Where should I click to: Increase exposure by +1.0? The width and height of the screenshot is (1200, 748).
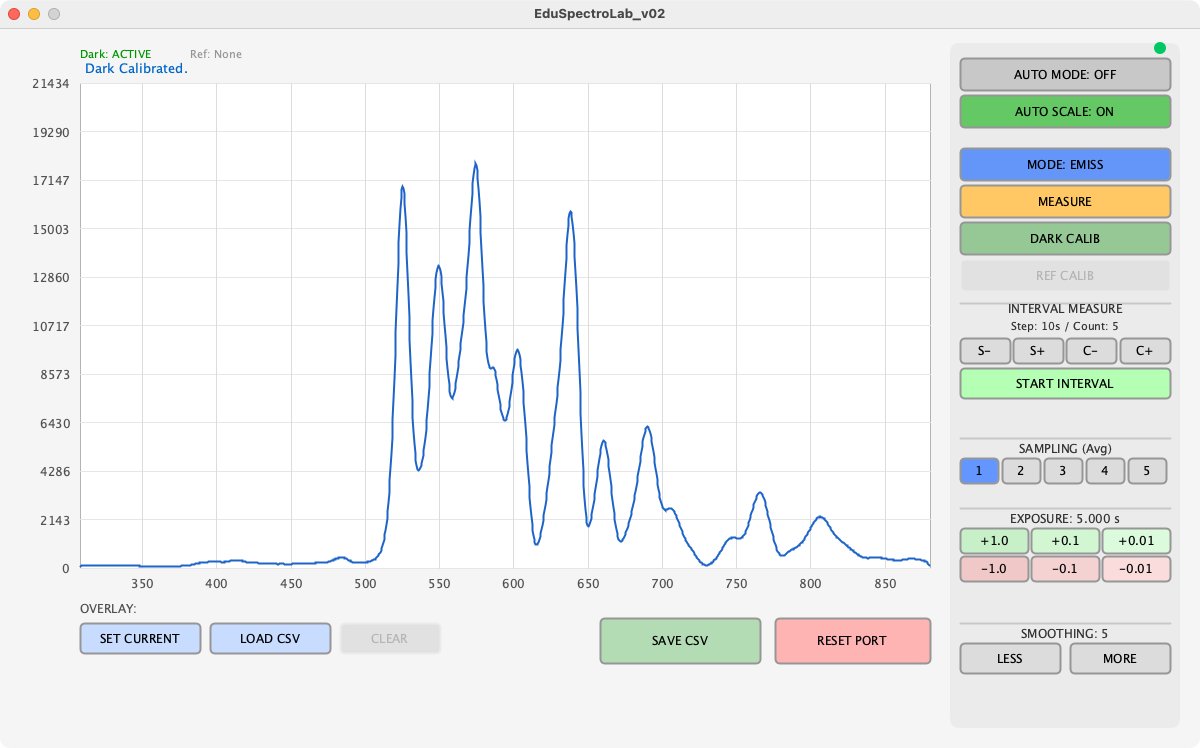993,541
